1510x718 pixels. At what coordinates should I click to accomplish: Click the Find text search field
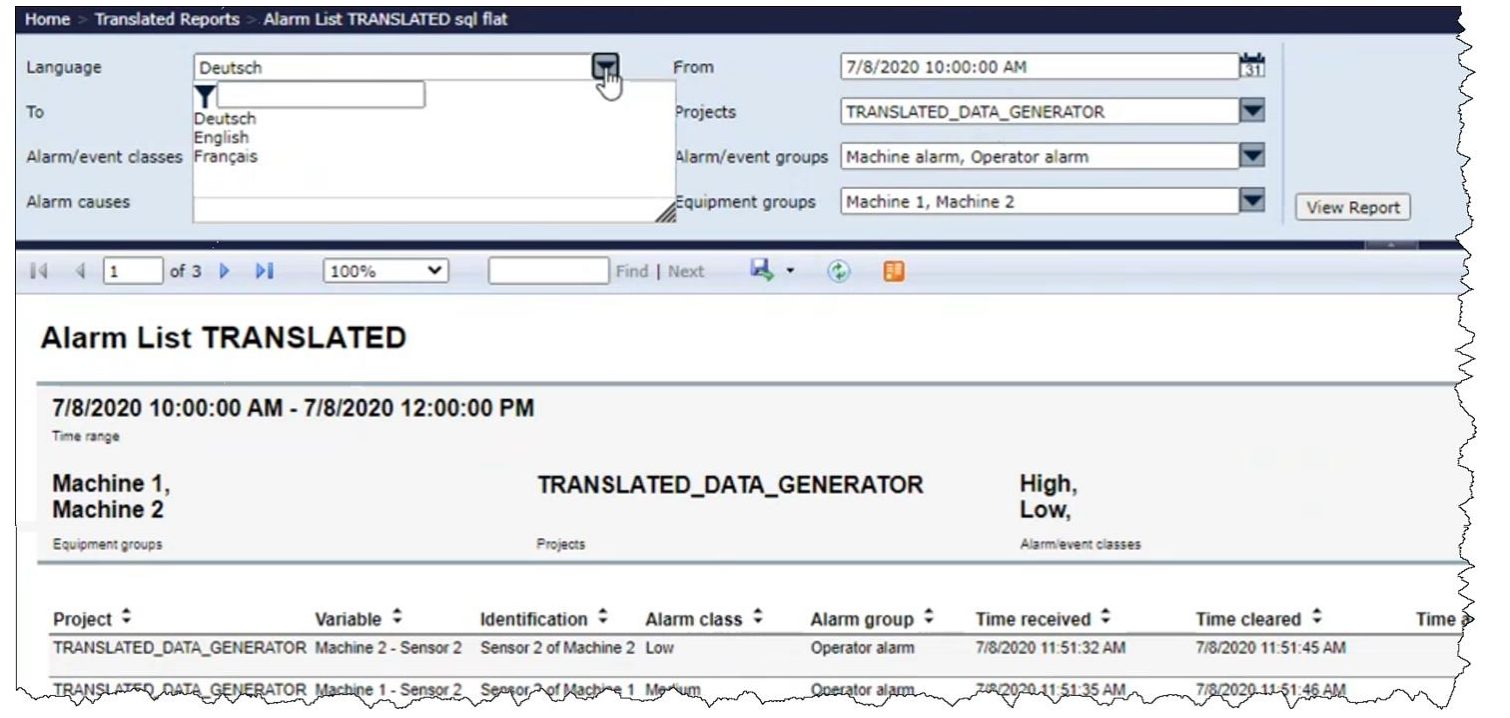(547, 271)
